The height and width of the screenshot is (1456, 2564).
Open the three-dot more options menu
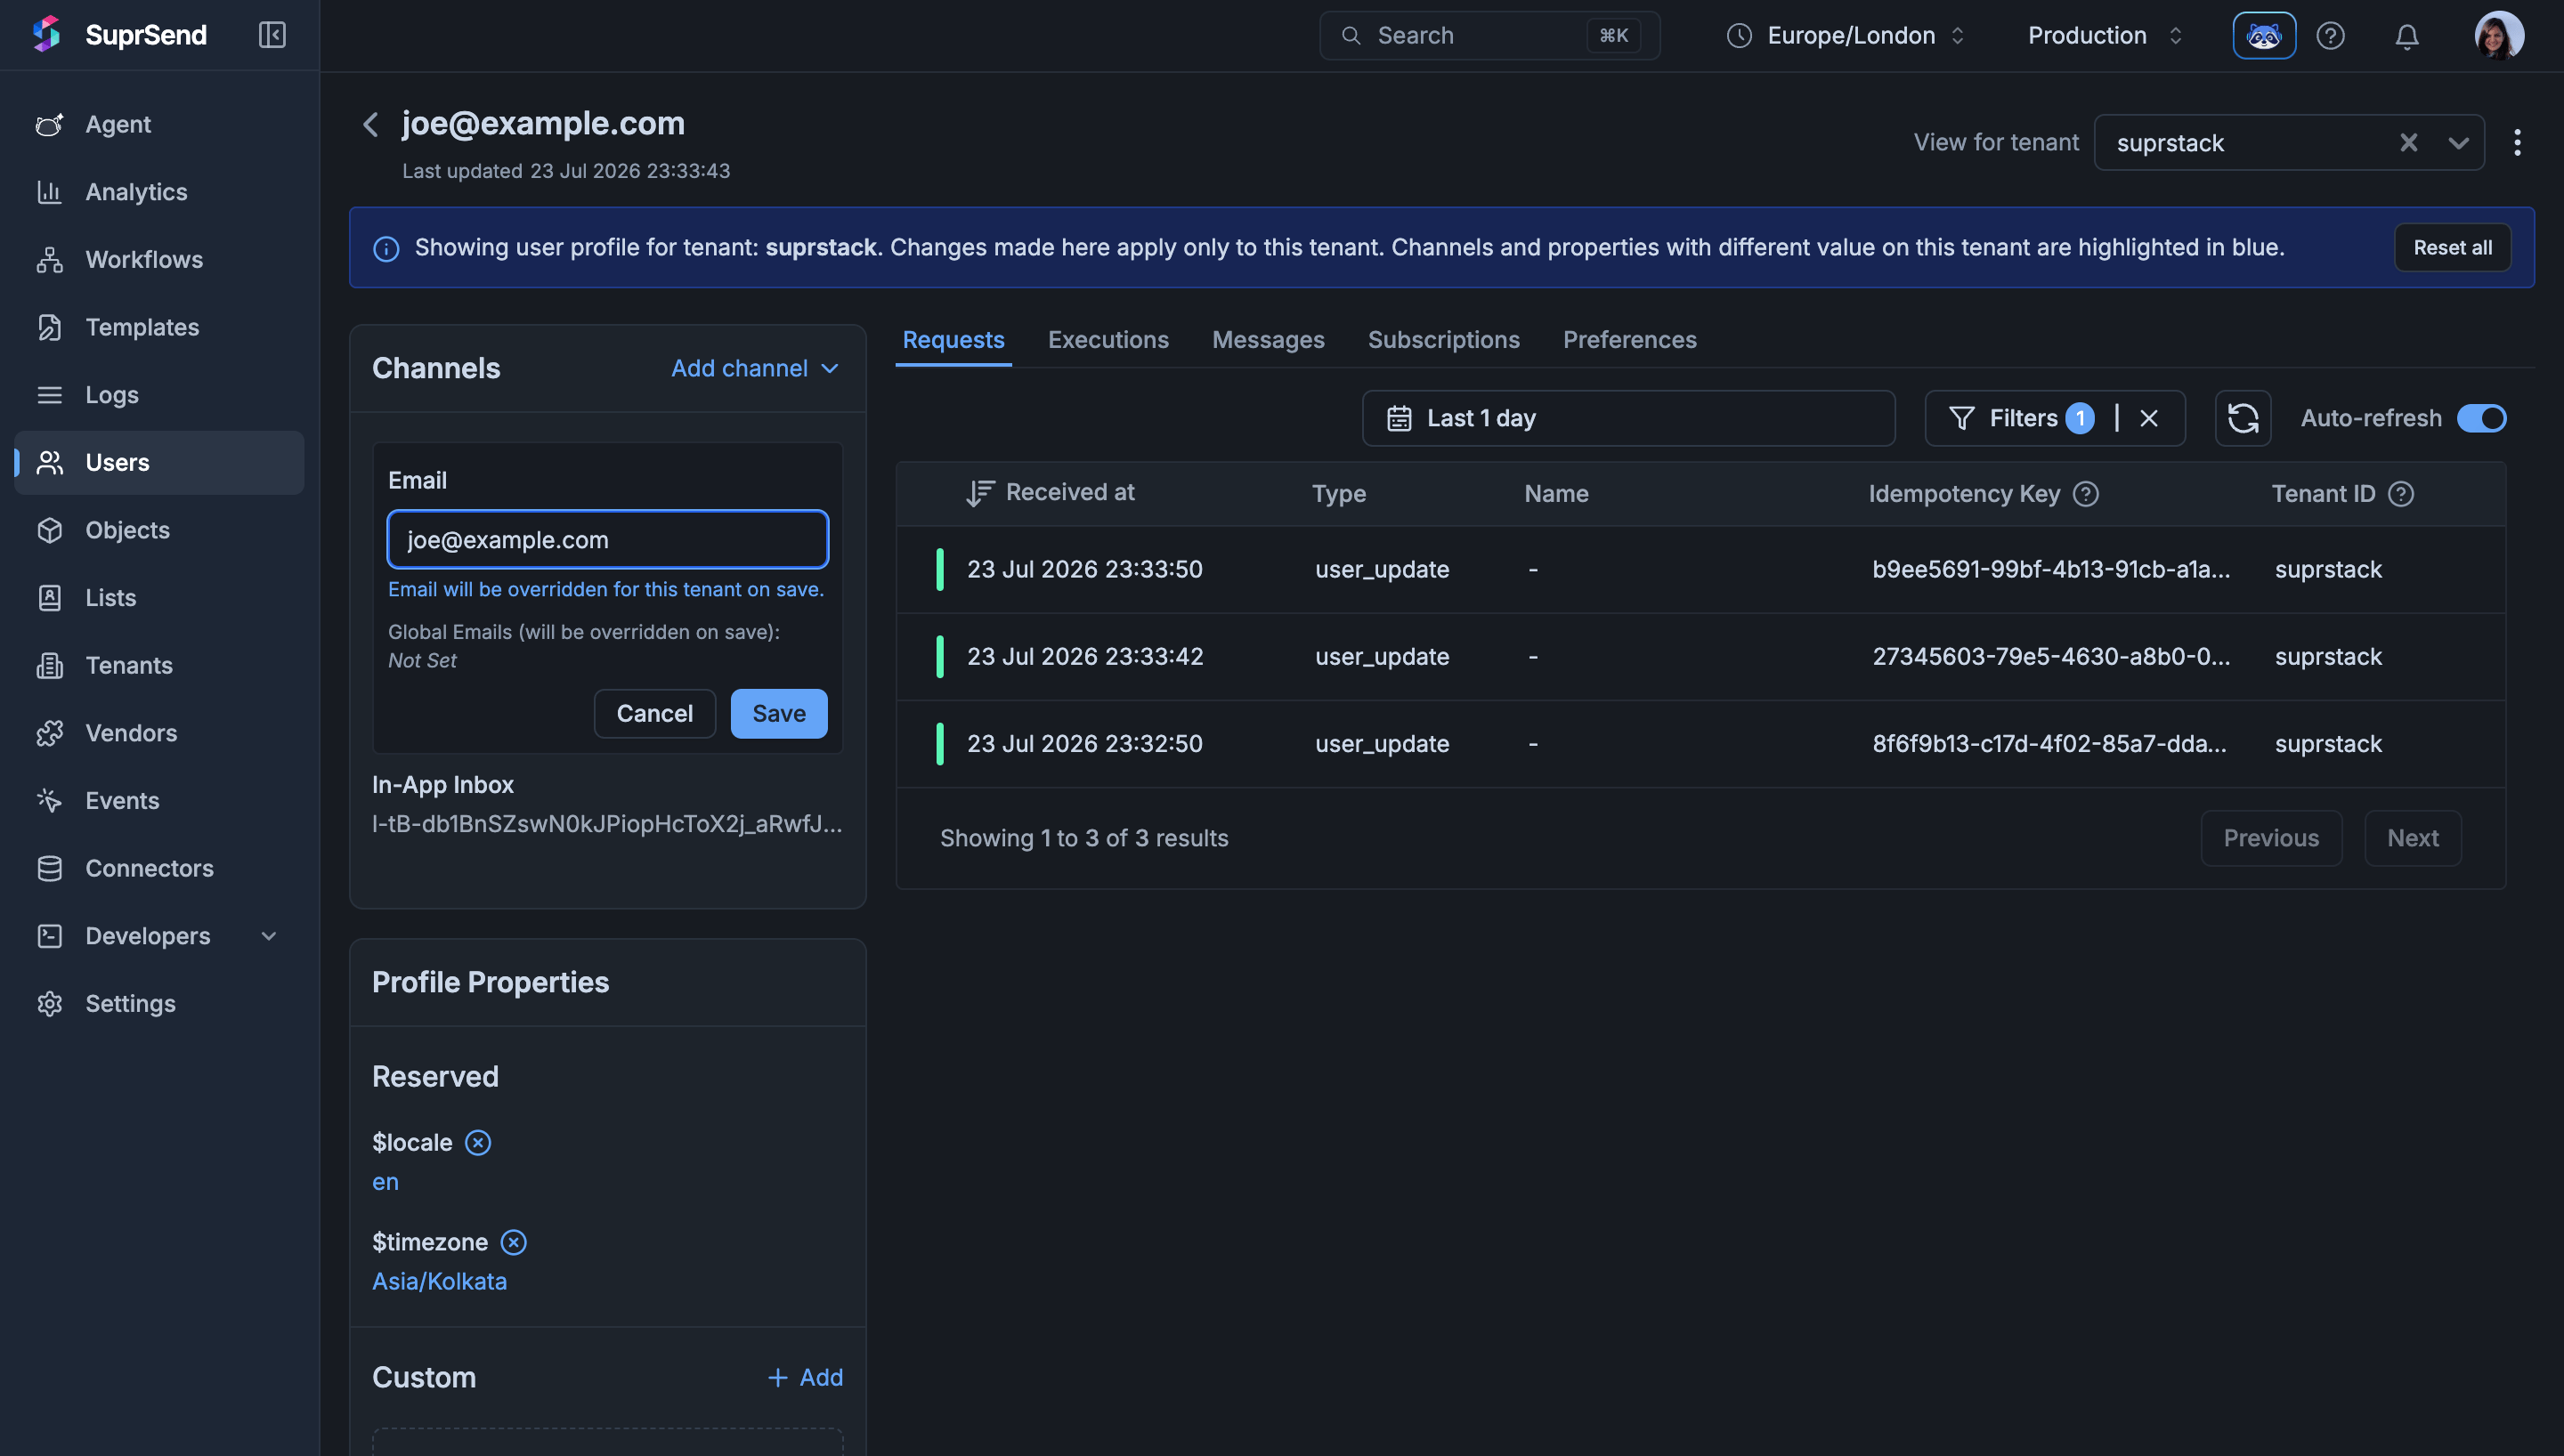[2517, 143]
